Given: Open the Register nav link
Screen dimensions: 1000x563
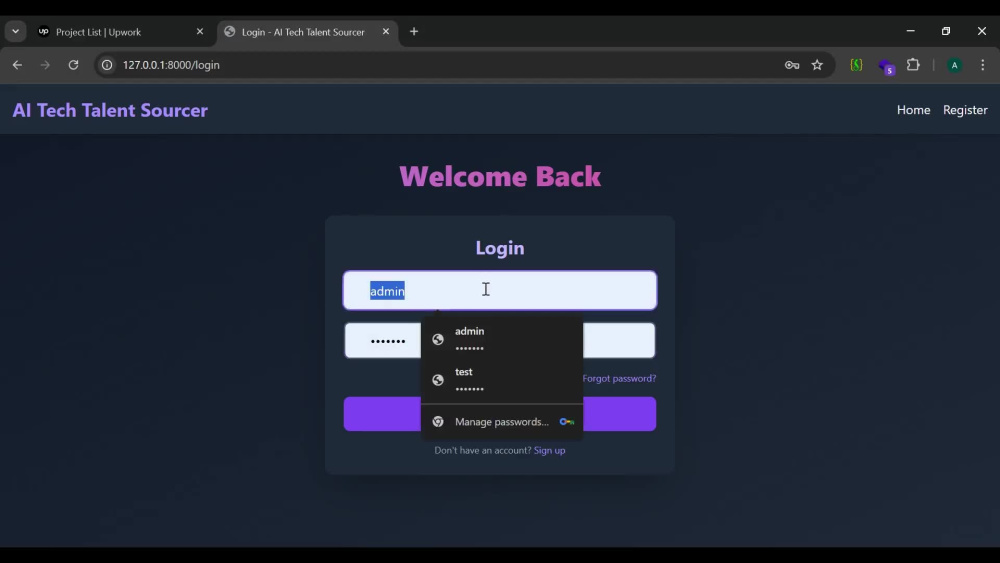Looking at the screenshot, I should 965,110.
